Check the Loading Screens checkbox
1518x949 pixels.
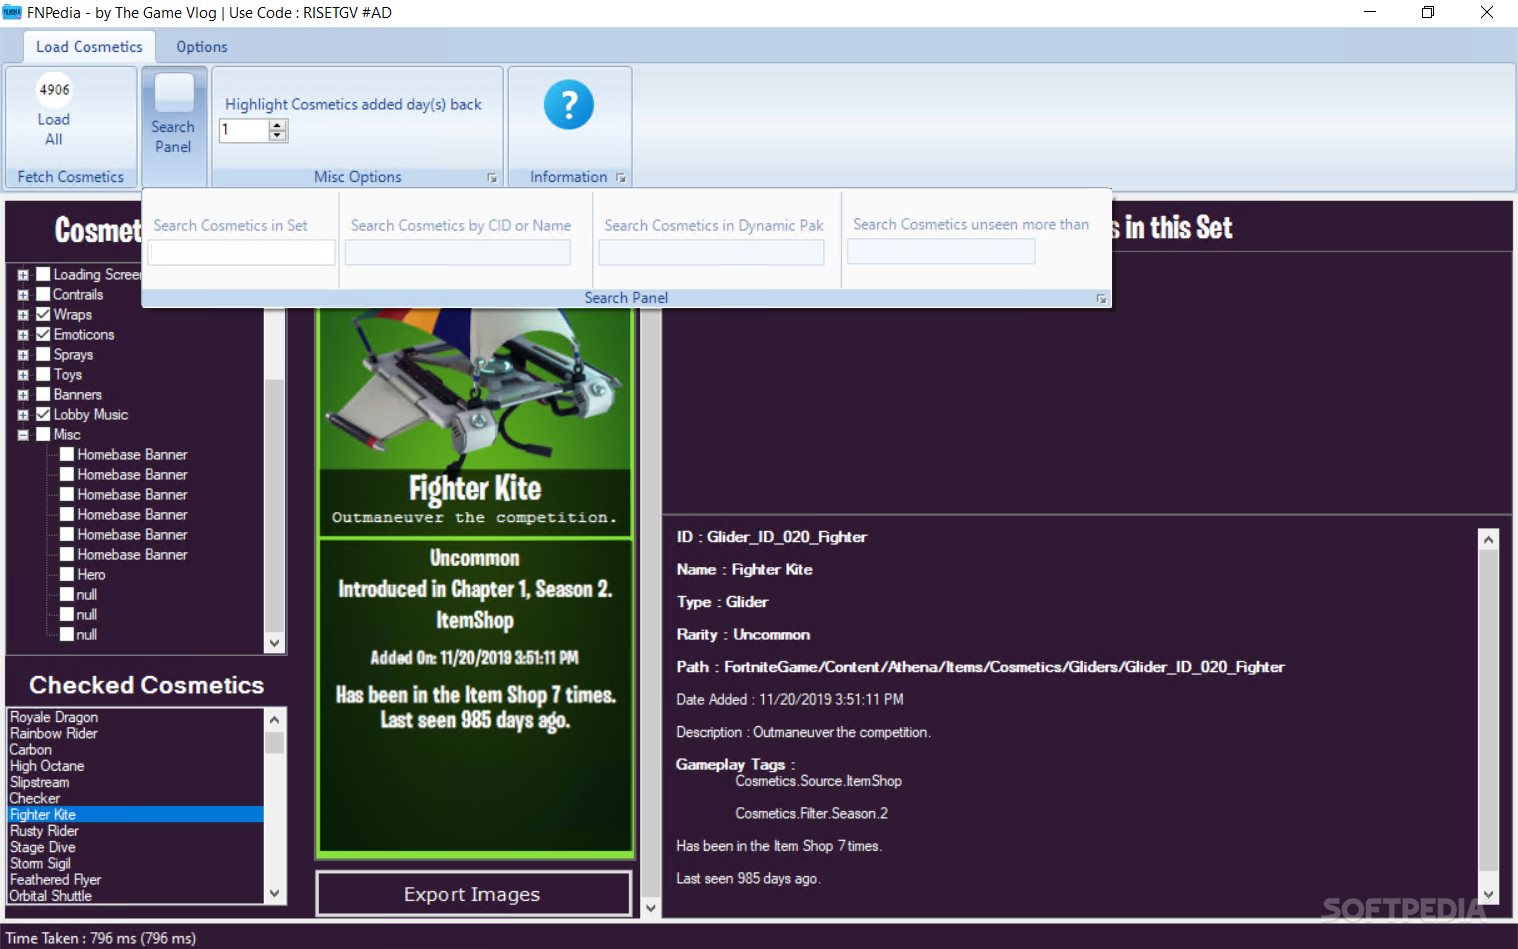(x=43, y=274)
